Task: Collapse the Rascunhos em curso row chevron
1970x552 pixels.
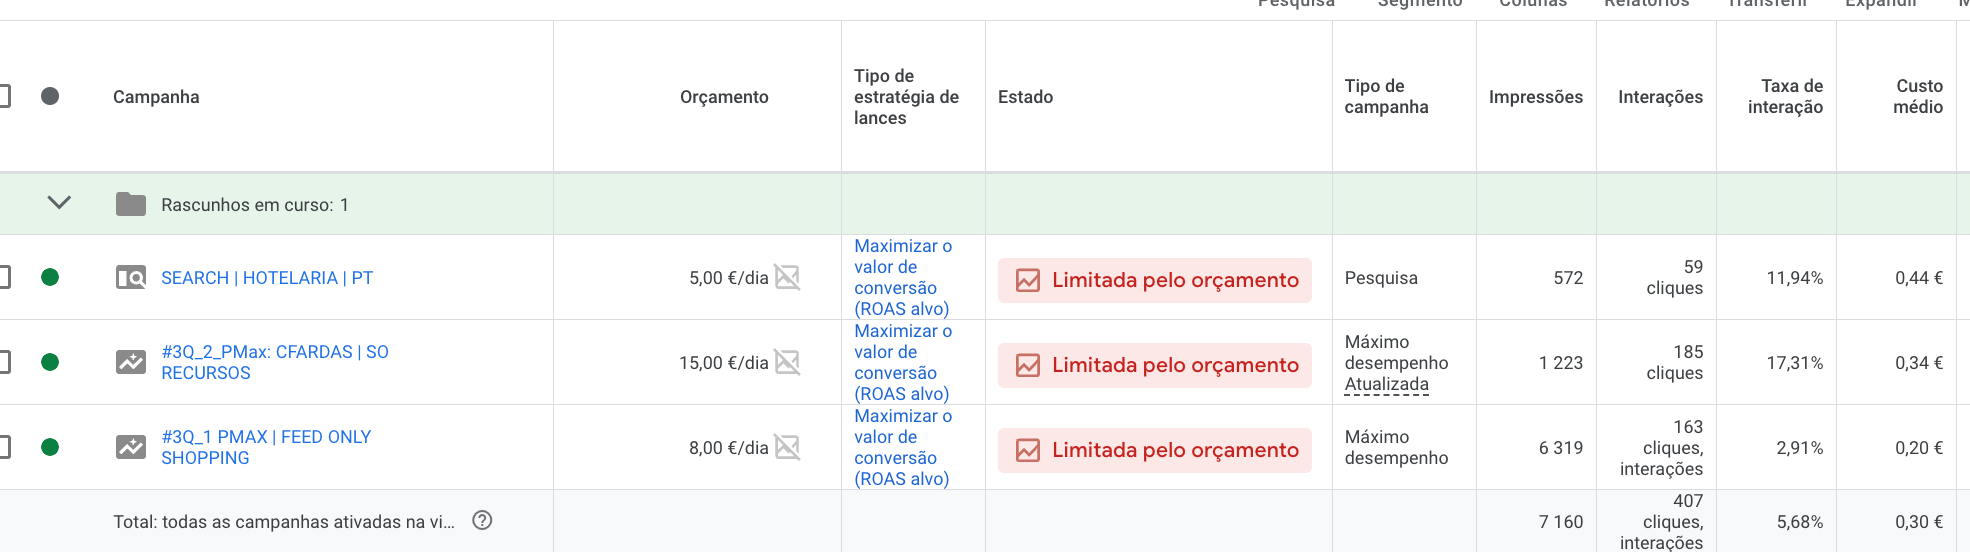Action: click(59, 203)
